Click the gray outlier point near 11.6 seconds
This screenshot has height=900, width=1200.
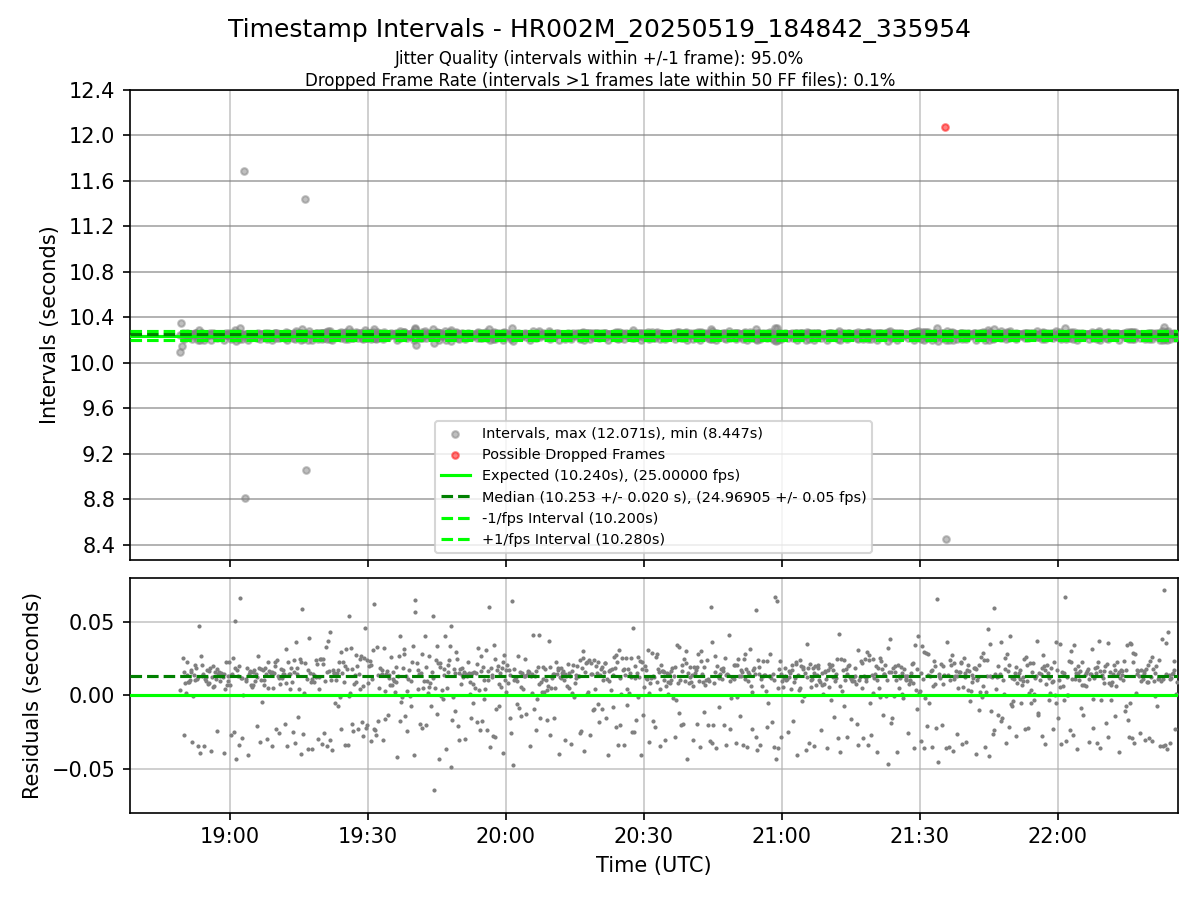pos(244,171)
